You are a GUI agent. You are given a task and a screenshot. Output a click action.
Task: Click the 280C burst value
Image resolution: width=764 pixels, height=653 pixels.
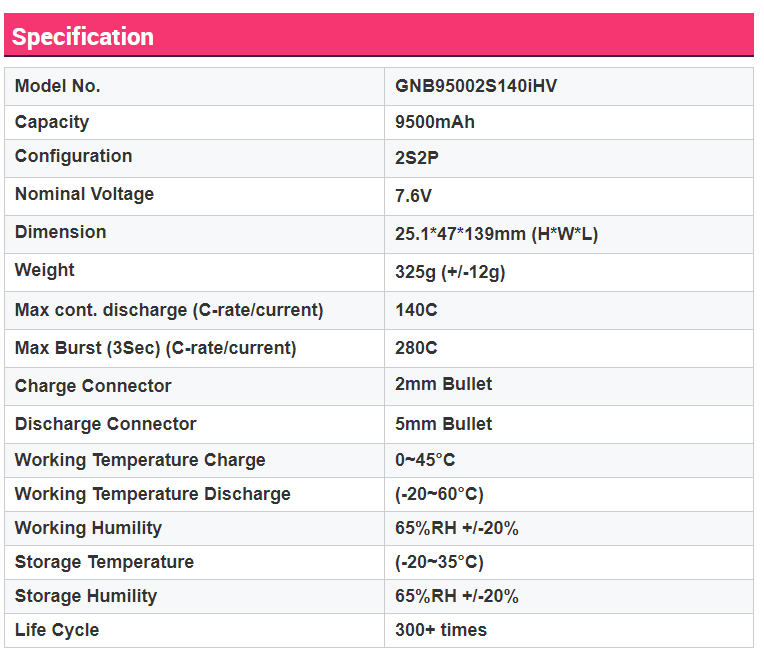point(416,348)
